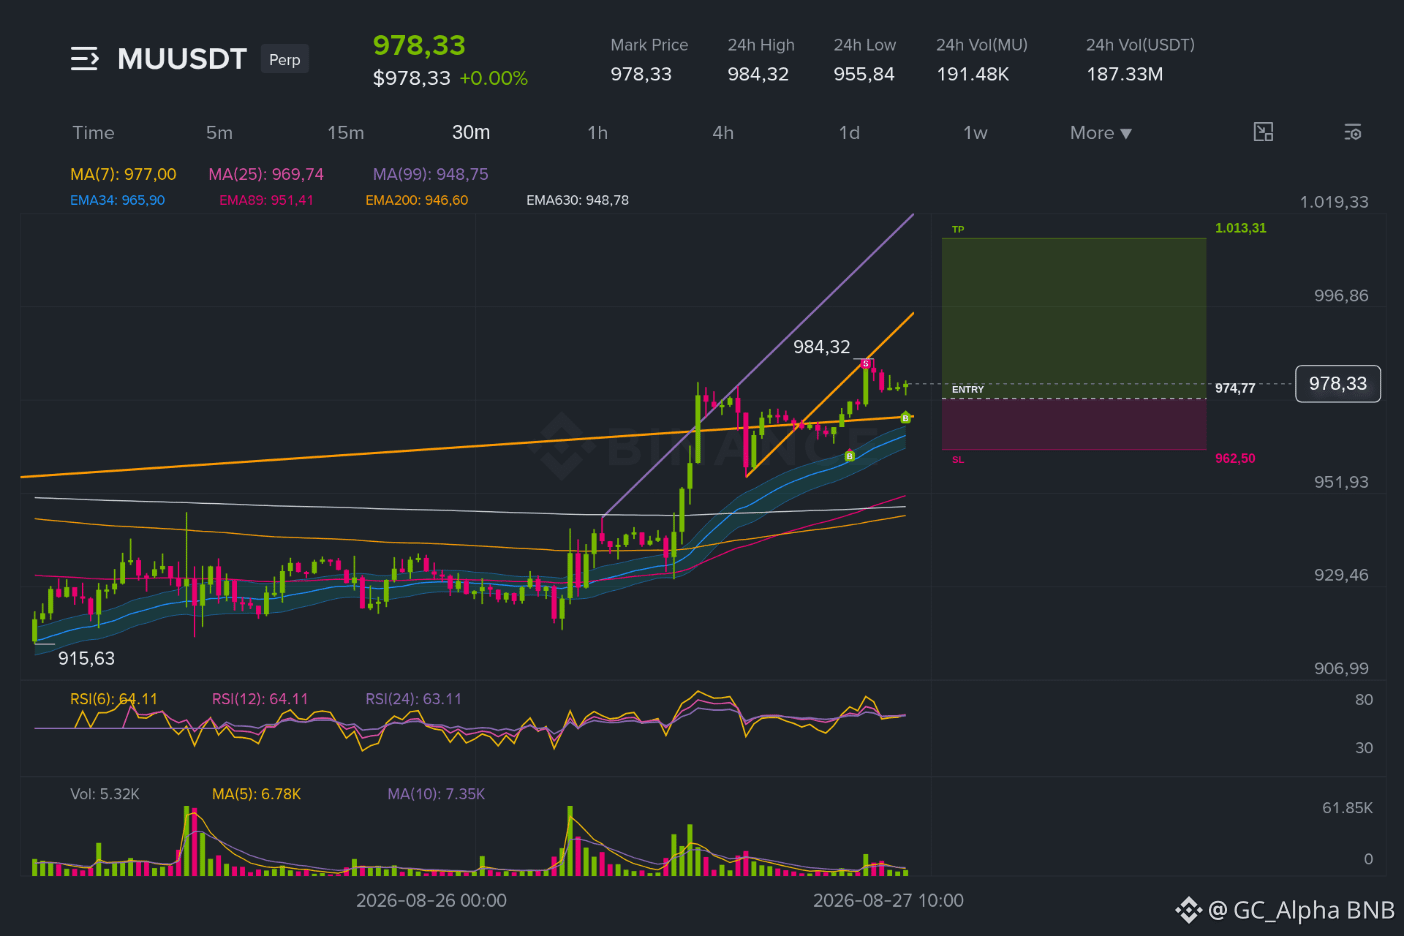Tap the B buy marker on the orange line

tap(906, 417)
